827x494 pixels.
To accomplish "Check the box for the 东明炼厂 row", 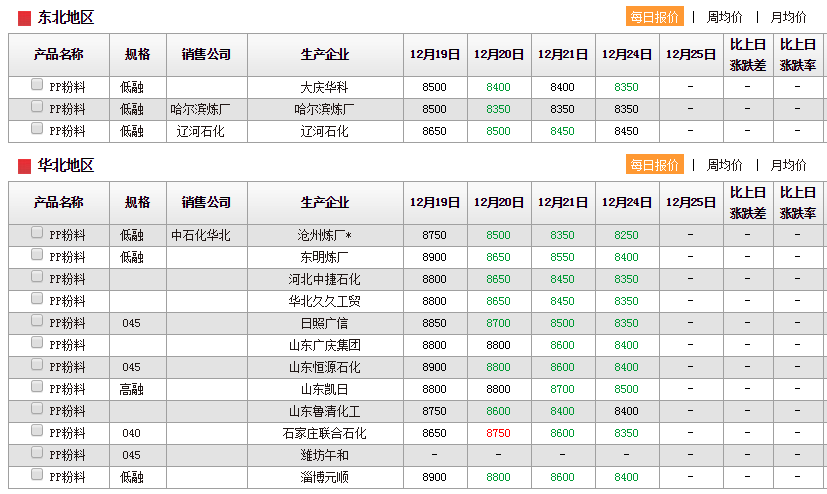I will pos(37,255).
